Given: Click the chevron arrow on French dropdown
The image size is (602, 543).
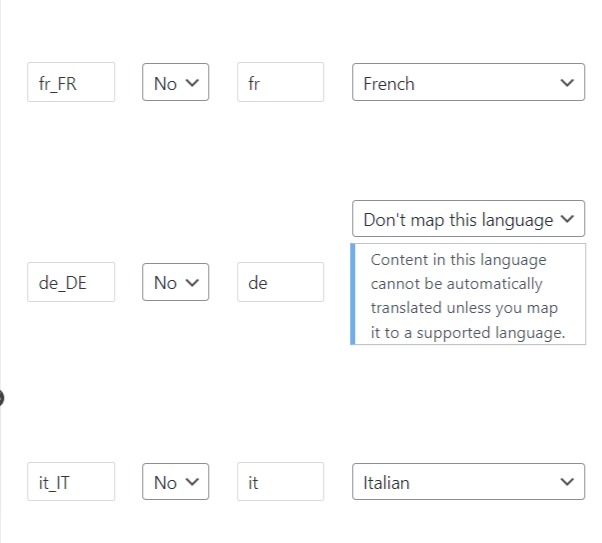Looking at the screenshot, I should pyautogui.click(x=568, y=83).
